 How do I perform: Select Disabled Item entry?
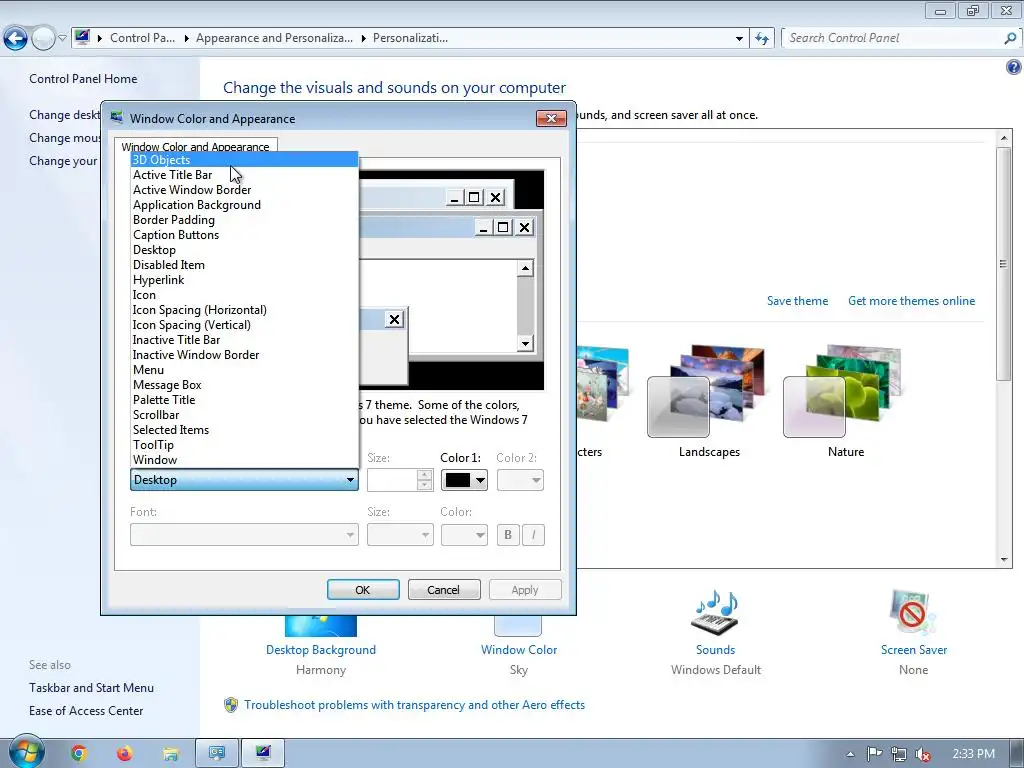click(244, 264)
